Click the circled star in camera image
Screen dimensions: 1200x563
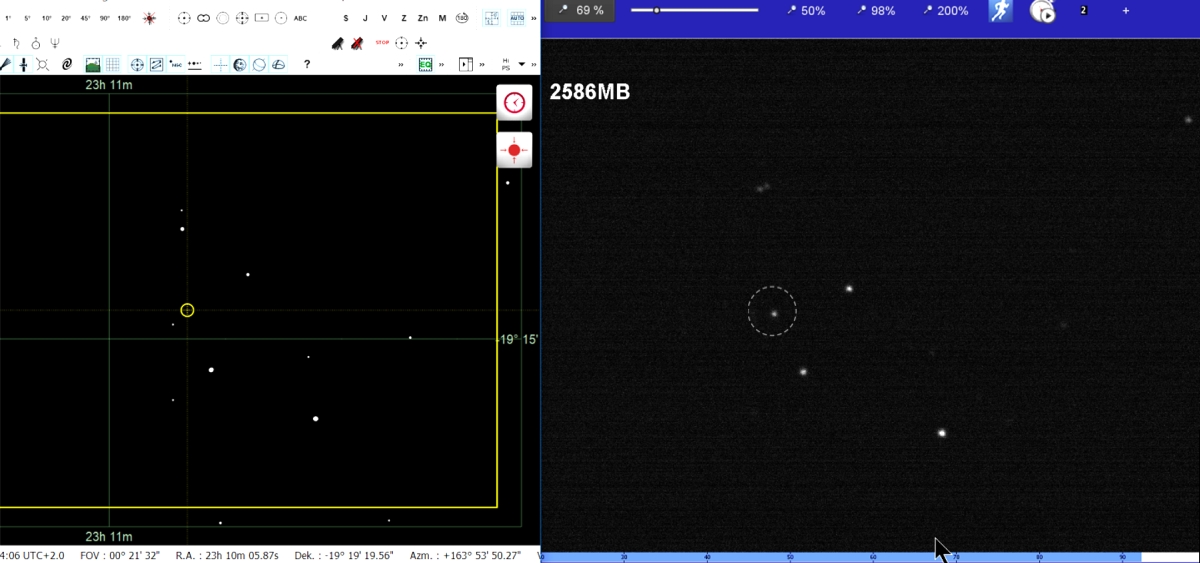point(773,313)
